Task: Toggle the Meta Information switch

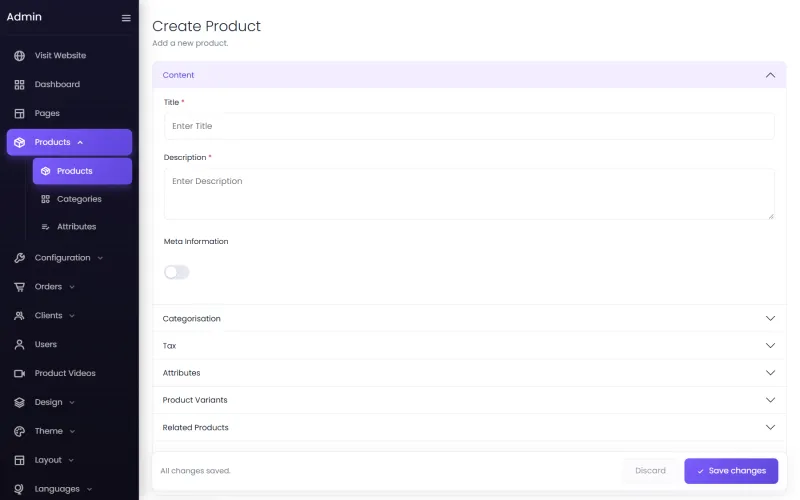Action: pyautogui.click(x=177, y=272)
